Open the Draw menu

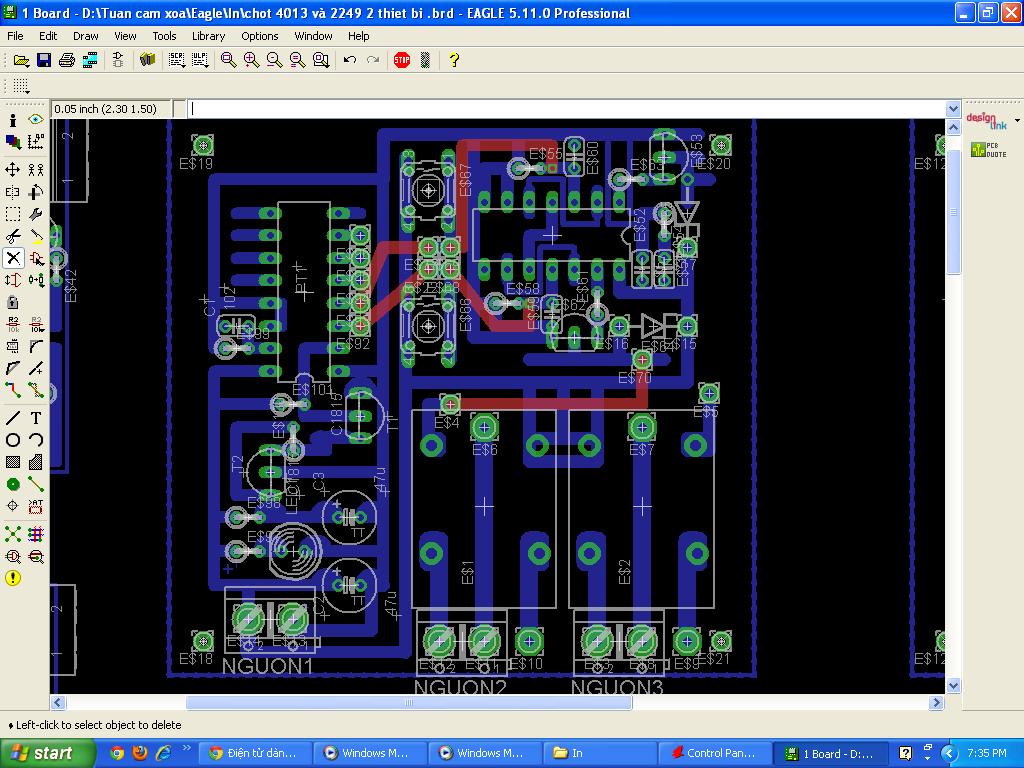click(86, 36)
